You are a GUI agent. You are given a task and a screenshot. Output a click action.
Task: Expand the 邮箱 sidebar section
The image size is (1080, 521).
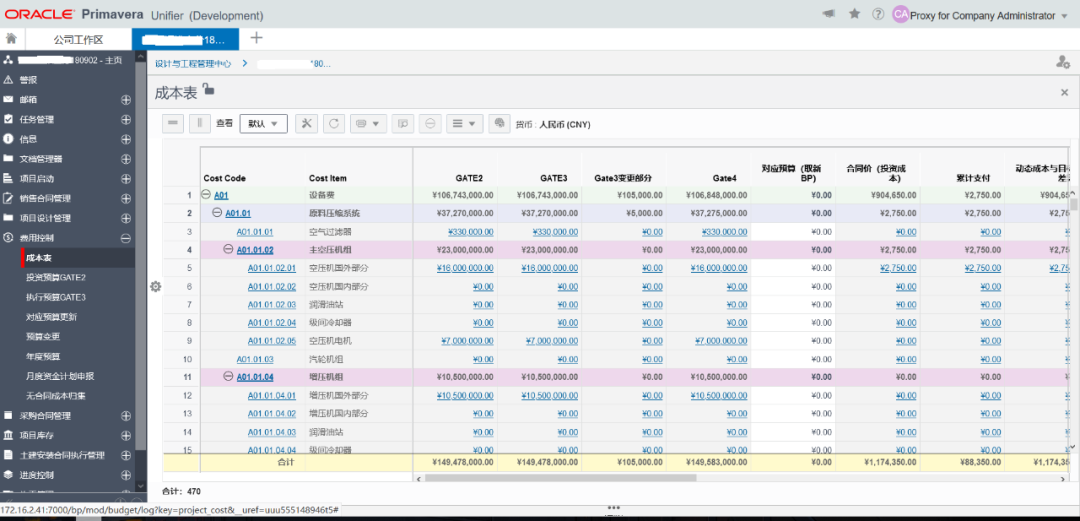125,99
